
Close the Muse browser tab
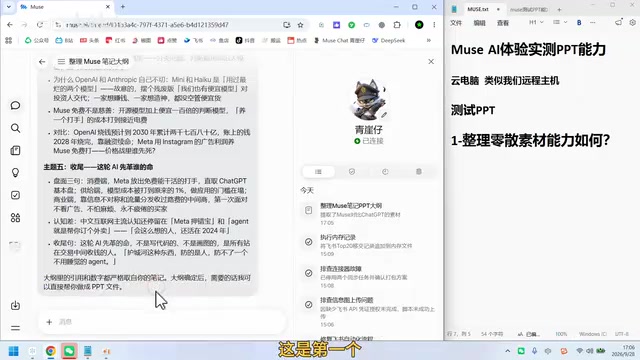108,7
